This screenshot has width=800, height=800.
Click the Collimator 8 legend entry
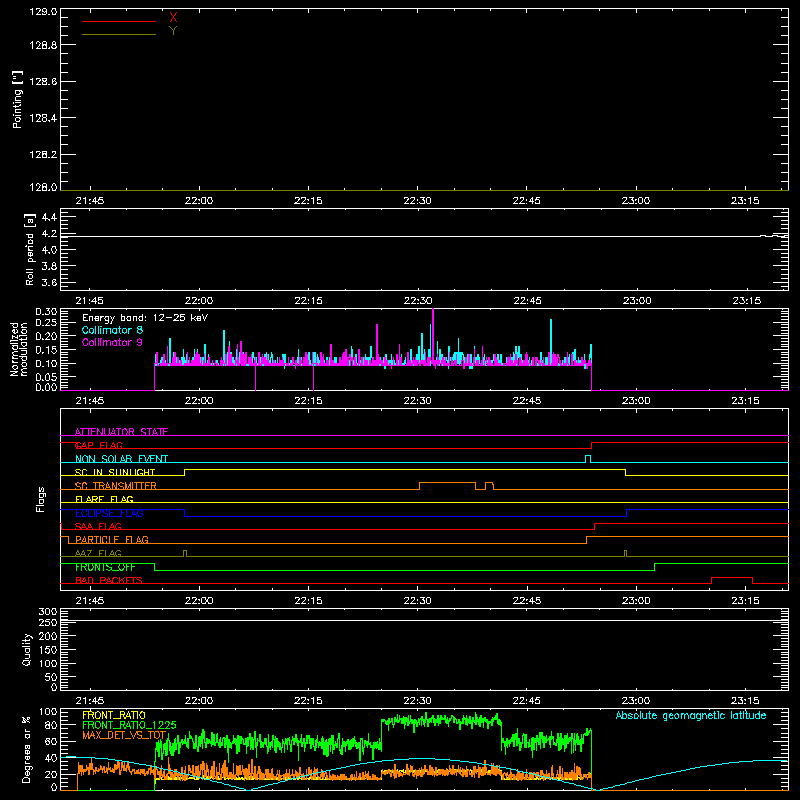pyautogui.click(x=112, y=330)
